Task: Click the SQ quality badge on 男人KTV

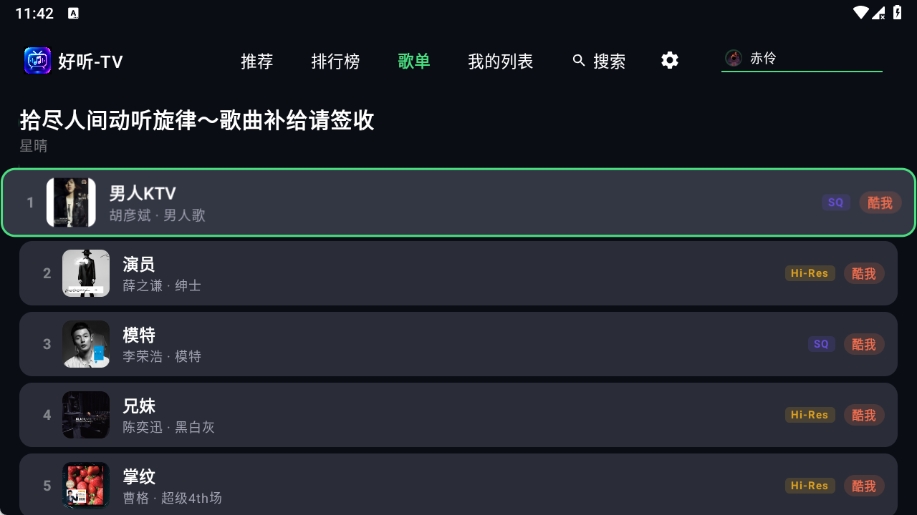Action: coord(836,202)
